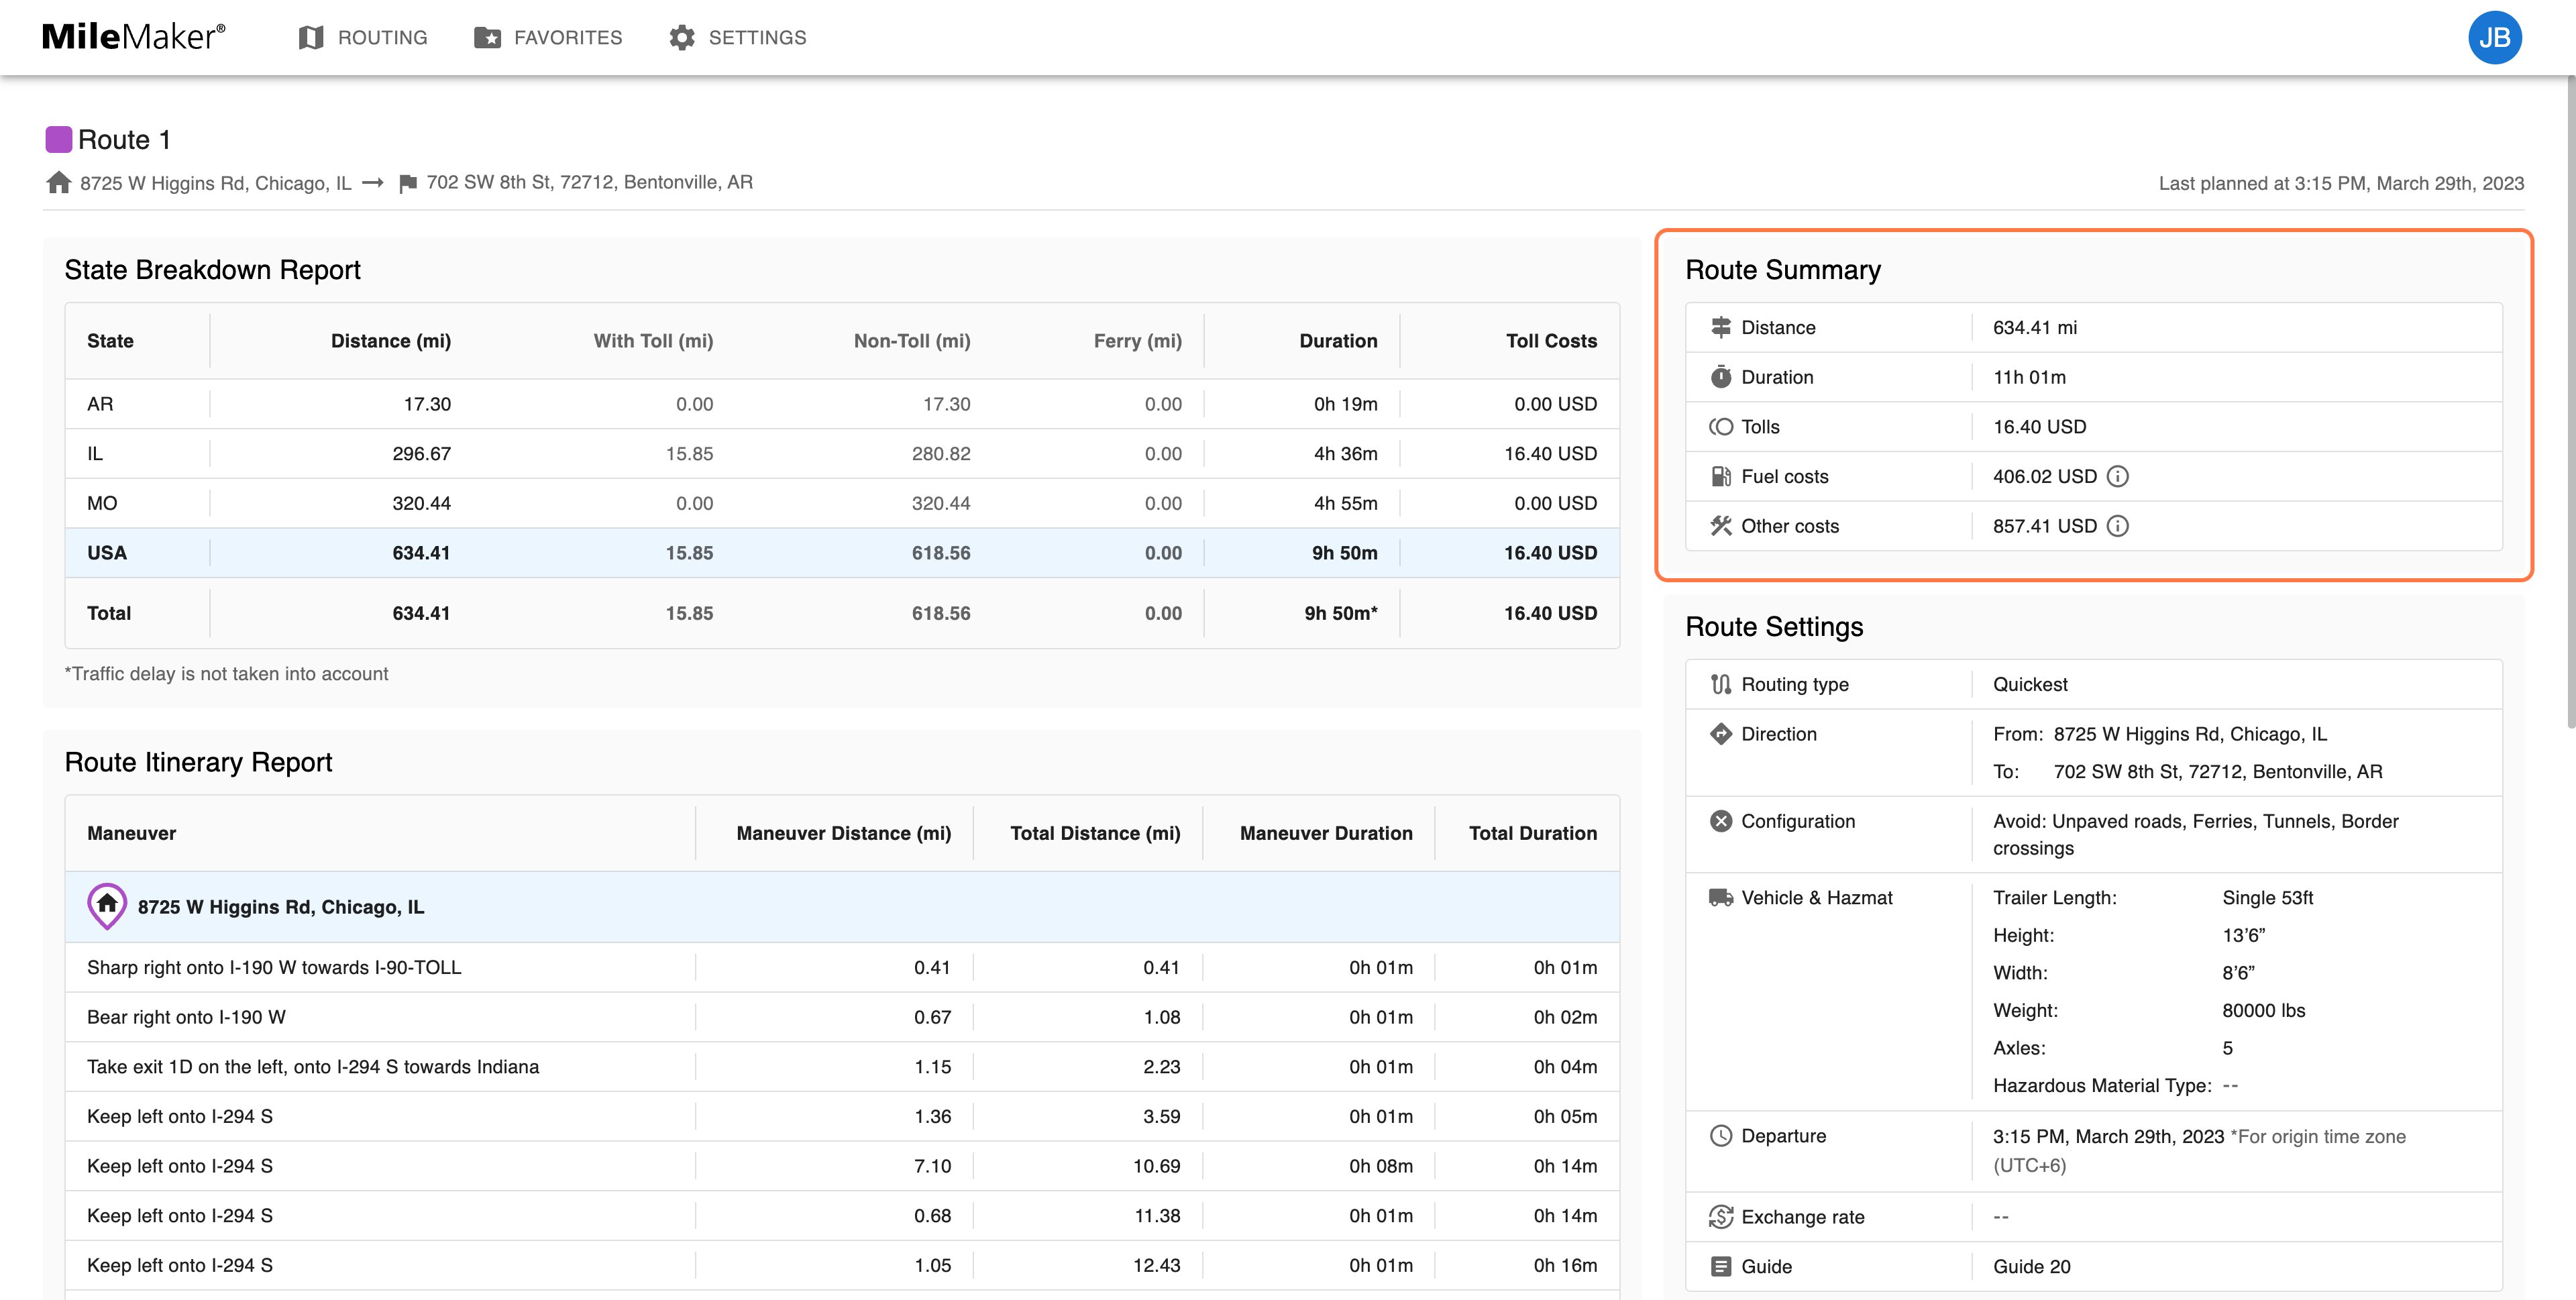Click the Maneuver Duration column header
Viewport: 2576px width, 1300px height.
click(1325, 833)
